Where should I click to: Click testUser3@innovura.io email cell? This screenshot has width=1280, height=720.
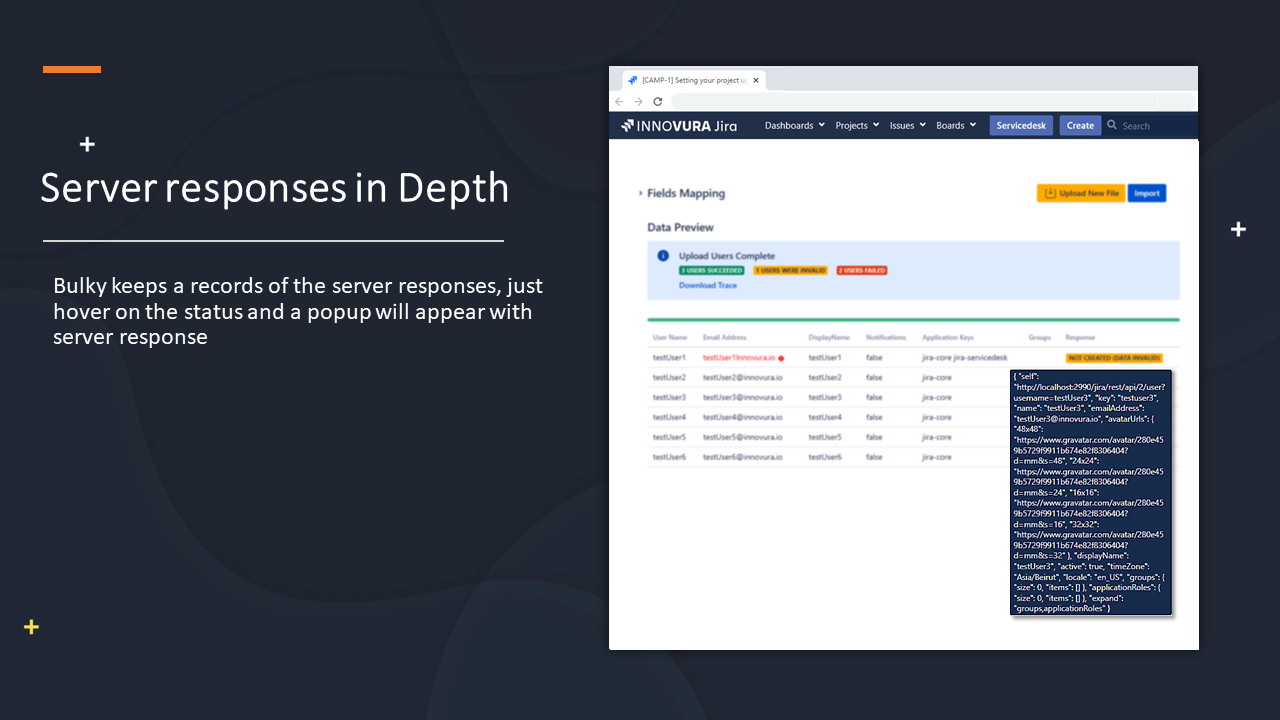pos(743,398)
